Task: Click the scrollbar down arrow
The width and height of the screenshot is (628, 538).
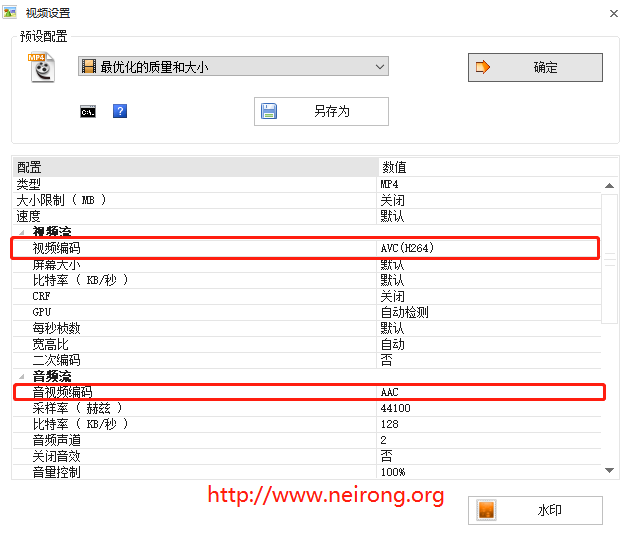Action: (610, 470)
